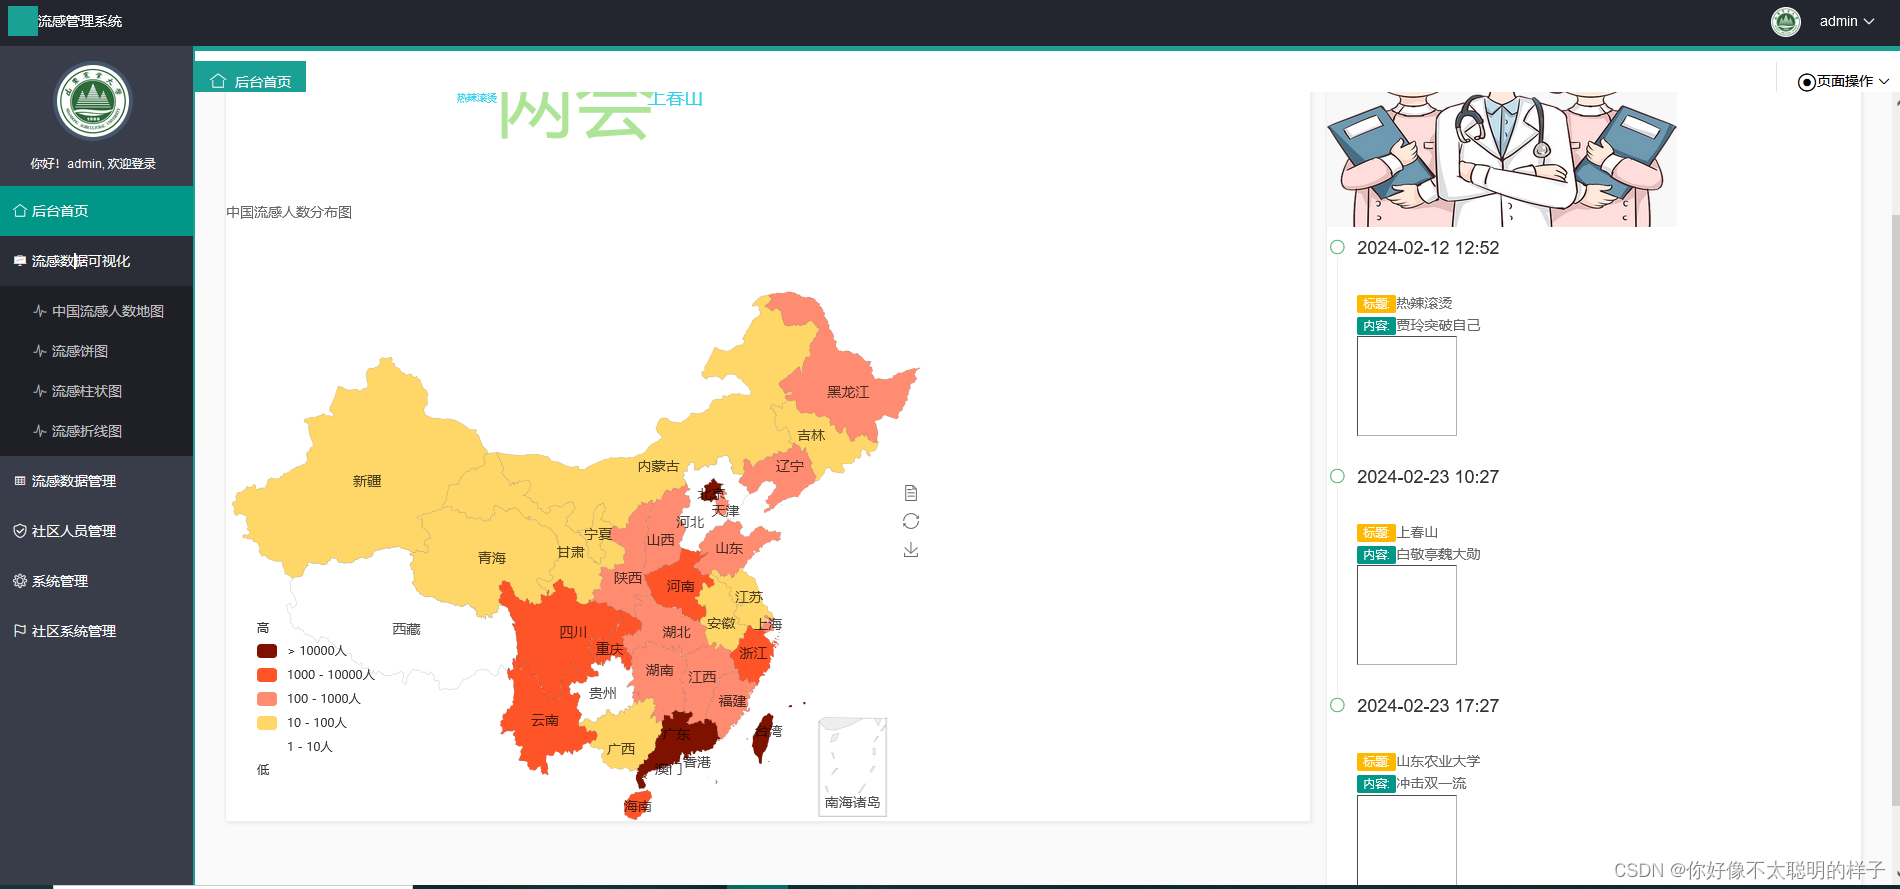The image size is (1900, 889).
Task: Click the pulse icon beside 流感柱状图
Action: (x=39, y=391)
